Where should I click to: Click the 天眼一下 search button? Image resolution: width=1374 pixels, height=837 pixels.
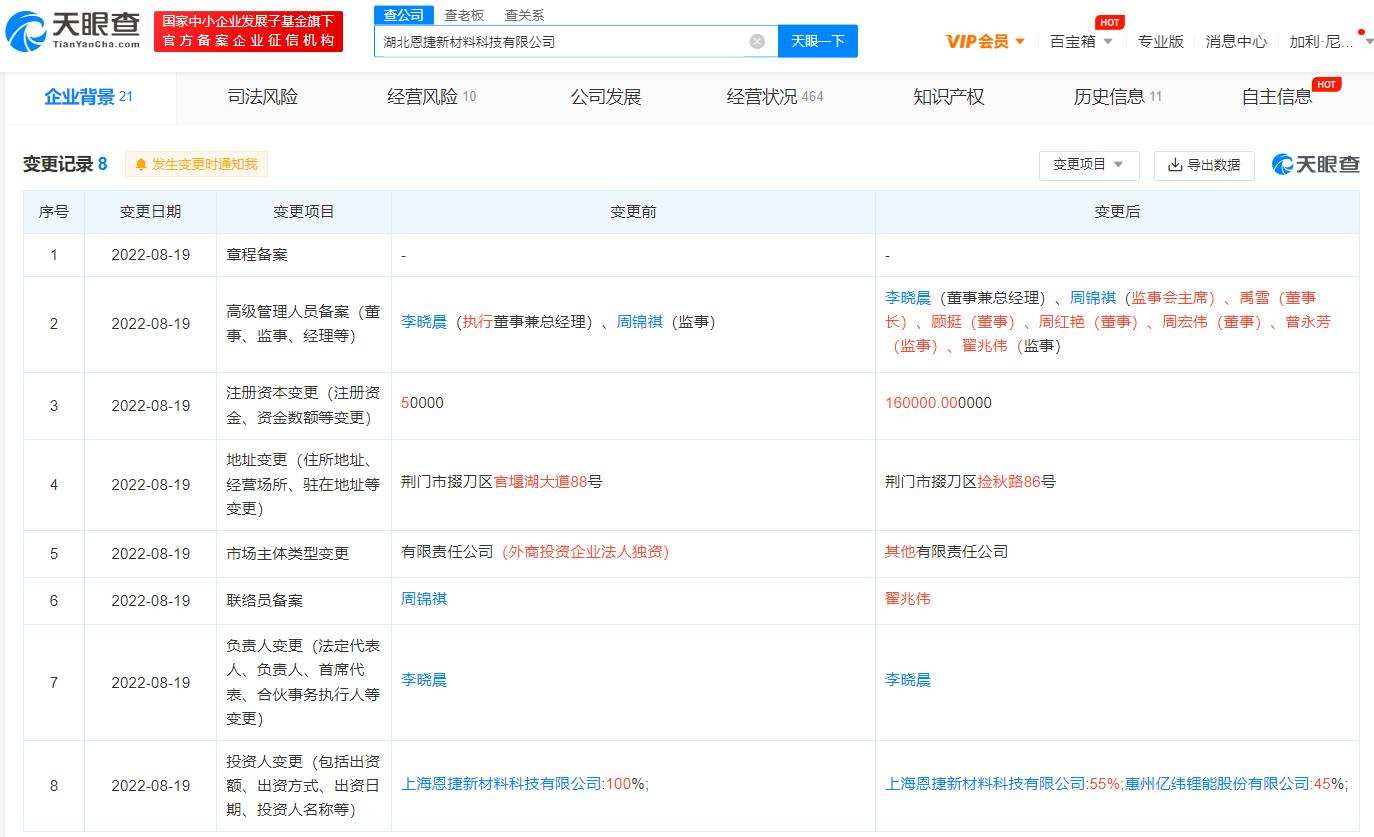pos(818,41)
